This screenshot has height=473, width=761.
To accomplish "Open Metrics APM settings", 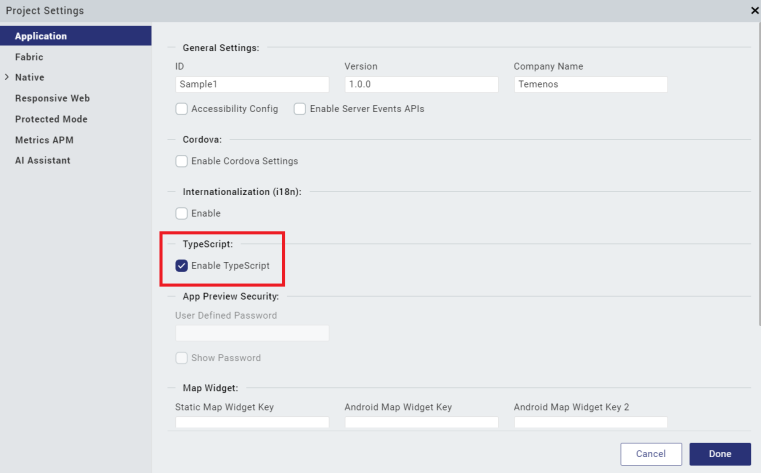I will pyautogui.click(x=44, y=140).
